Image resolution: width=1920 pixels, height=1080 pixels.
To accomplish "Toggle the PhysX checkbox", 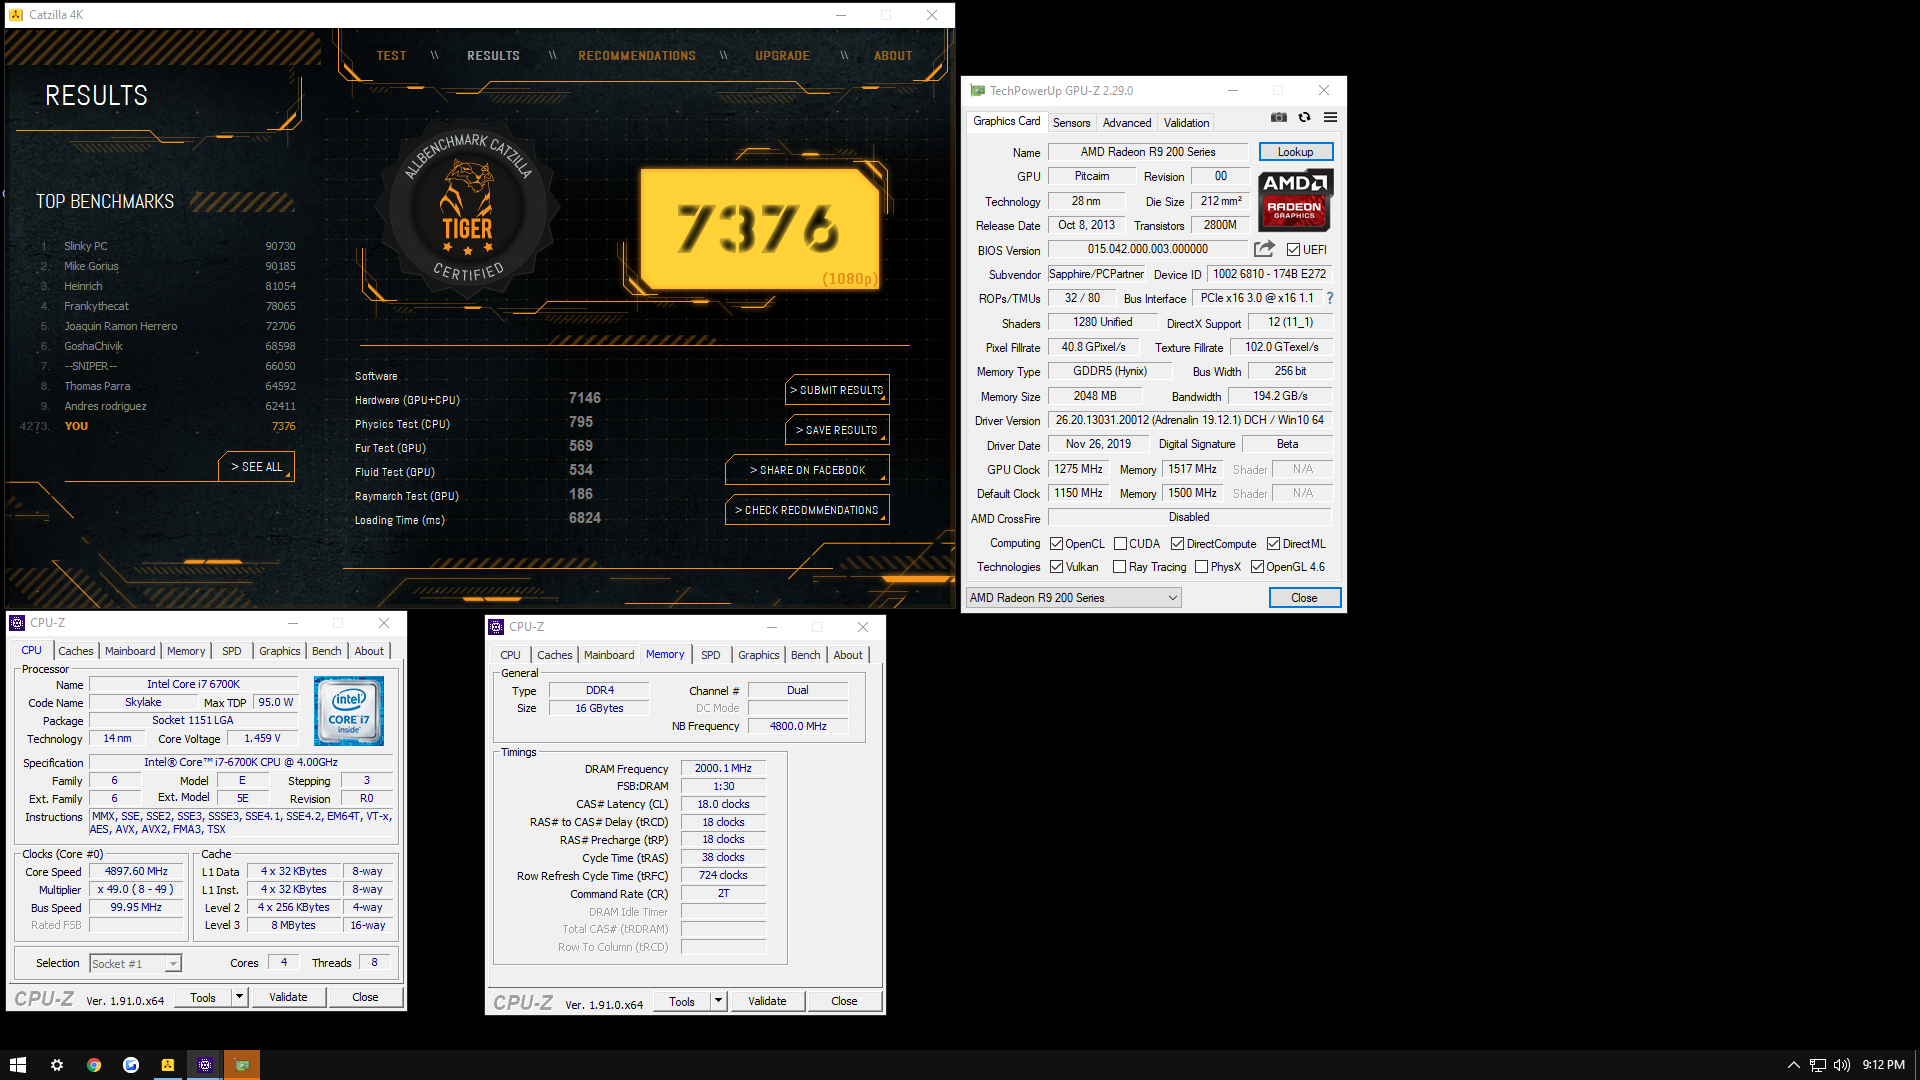I will pos(1201,567).
